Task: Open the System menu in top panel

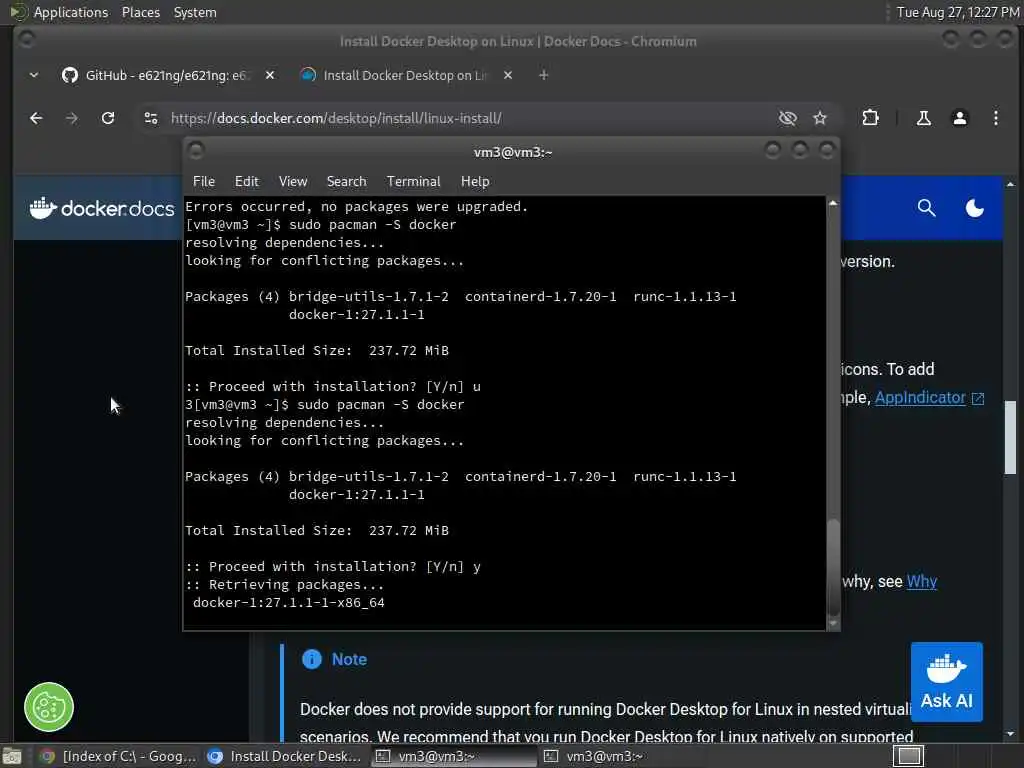Action: point(195,12)
